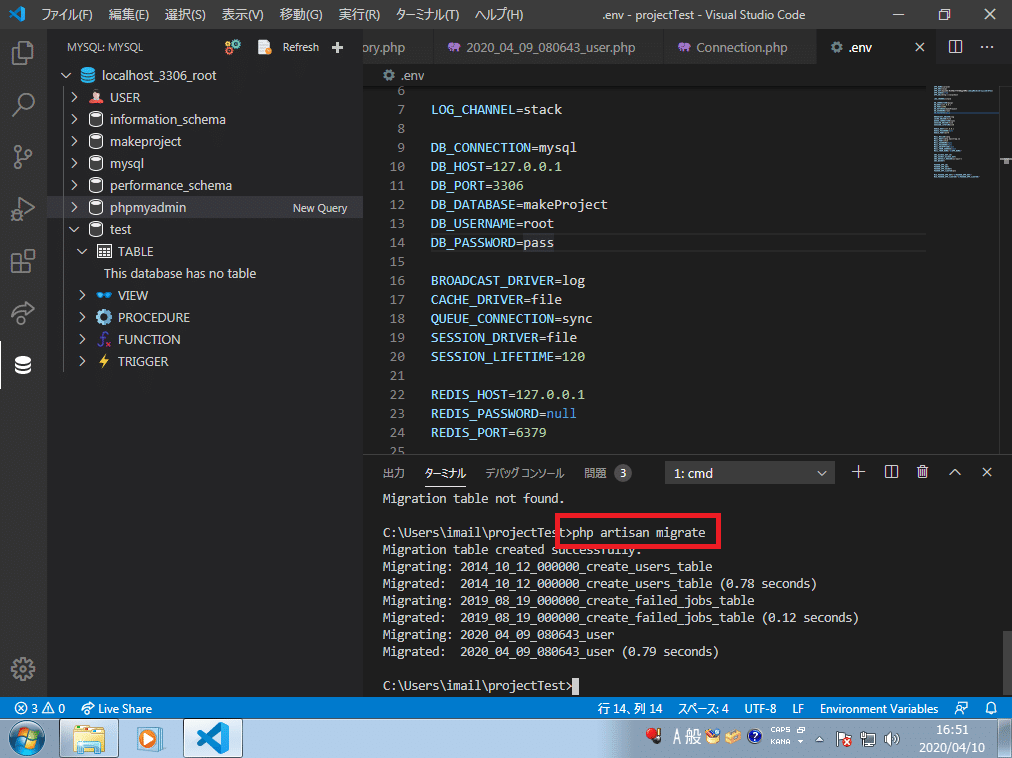Close the terminal panel
The height and width of the screenshot is (758, 1012).
coord(987,472)
